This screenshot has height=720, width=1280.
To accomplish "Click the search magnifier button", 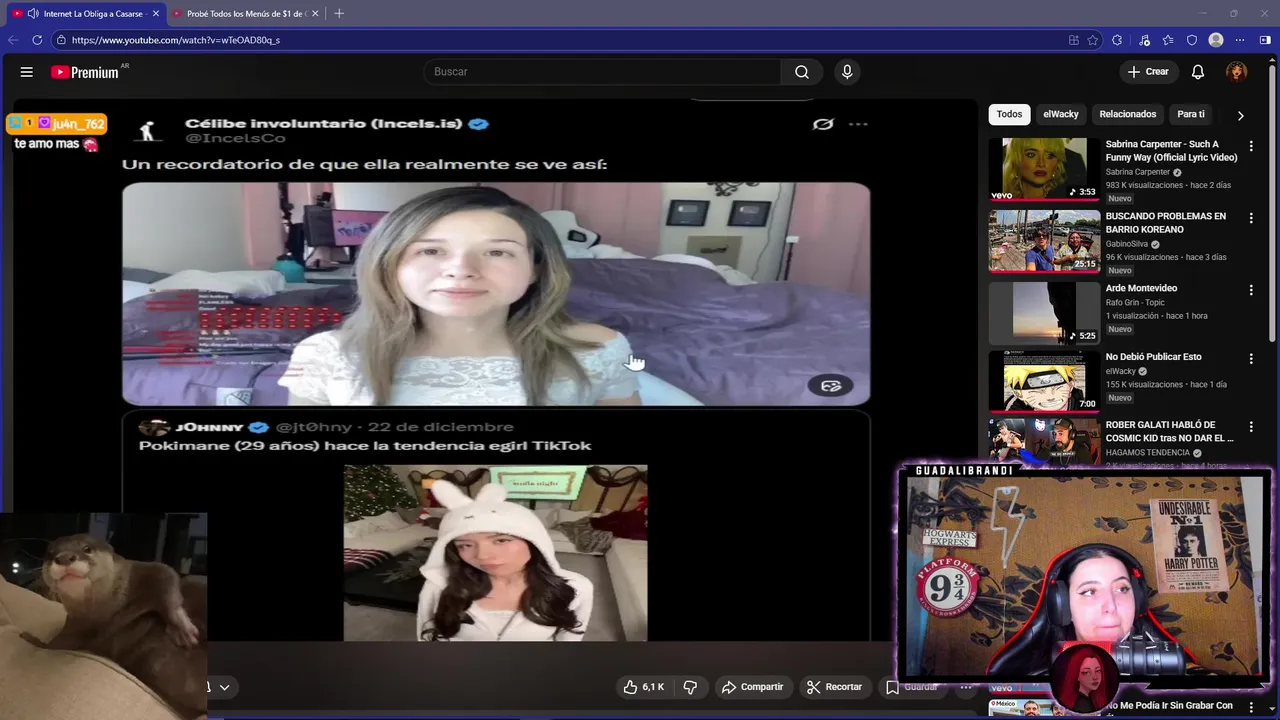I will click(802, 72).
